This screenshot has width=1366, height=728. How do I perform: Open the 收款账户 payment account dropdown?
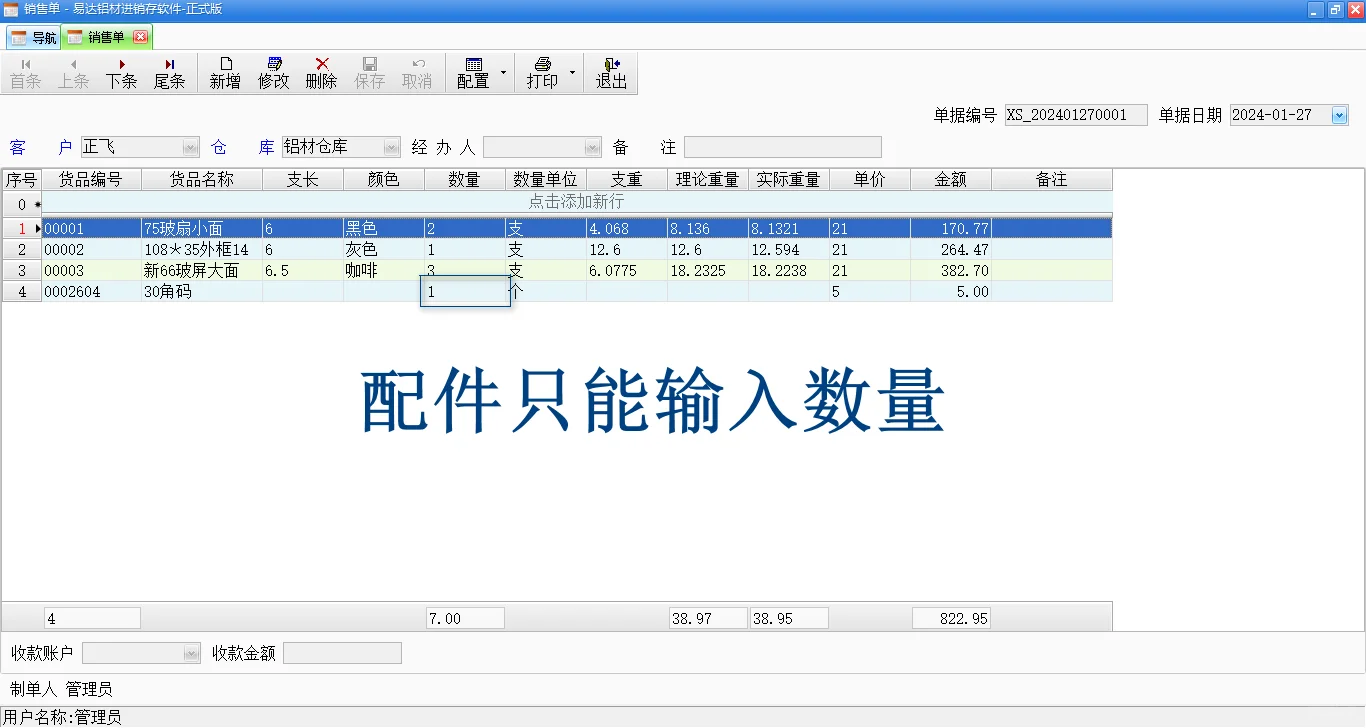point(190,652)
